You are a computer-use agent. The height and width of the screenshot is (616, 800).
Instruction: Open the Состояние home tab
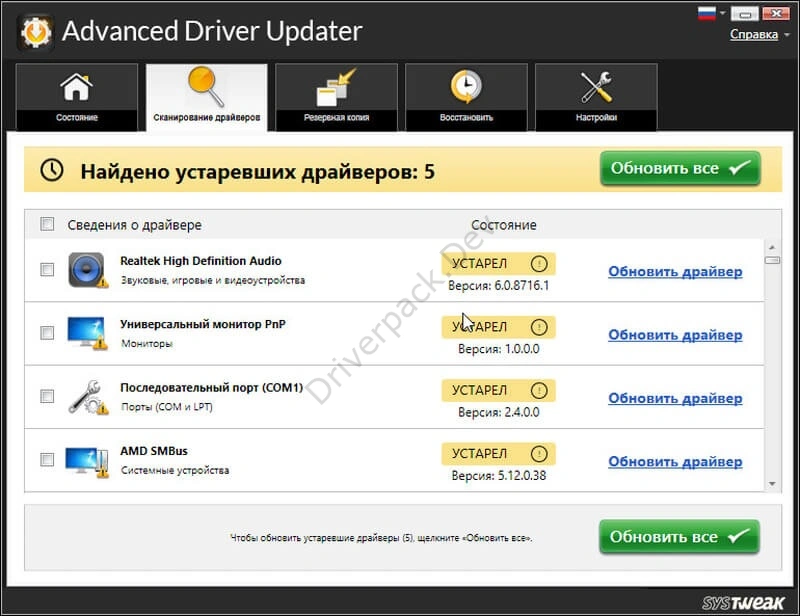[77, 97]
